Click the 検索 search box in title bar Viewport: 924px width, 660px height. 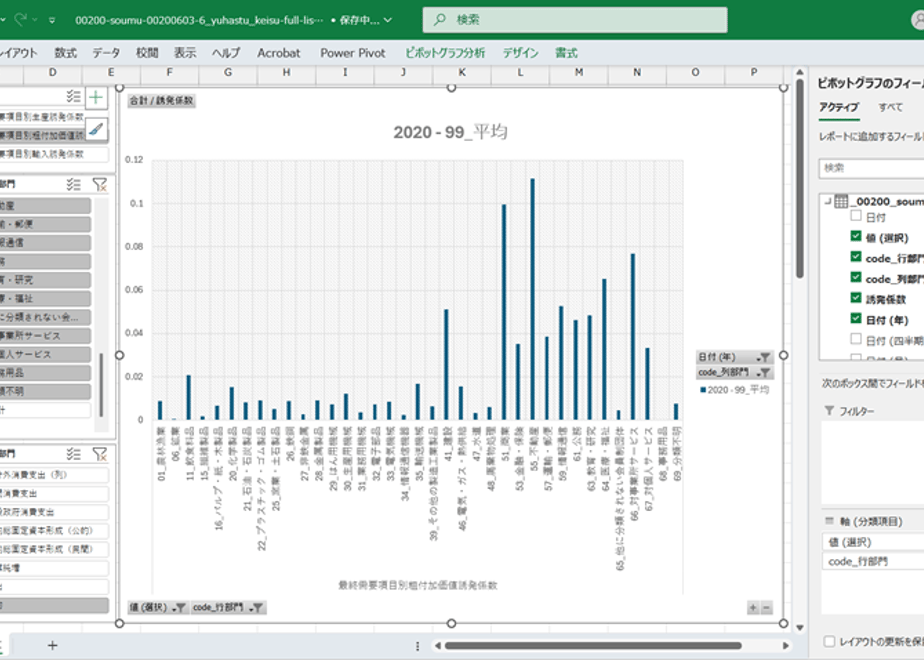point(575,19)
